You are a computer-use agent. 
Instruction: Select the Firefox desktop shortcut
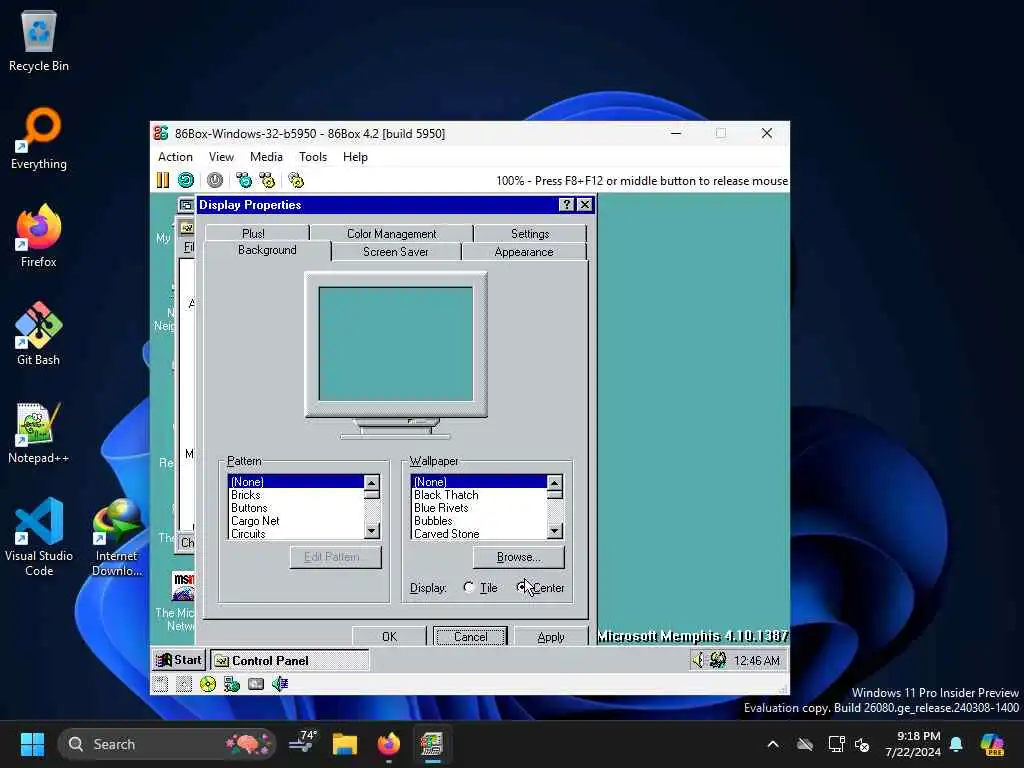coord(39,236)
